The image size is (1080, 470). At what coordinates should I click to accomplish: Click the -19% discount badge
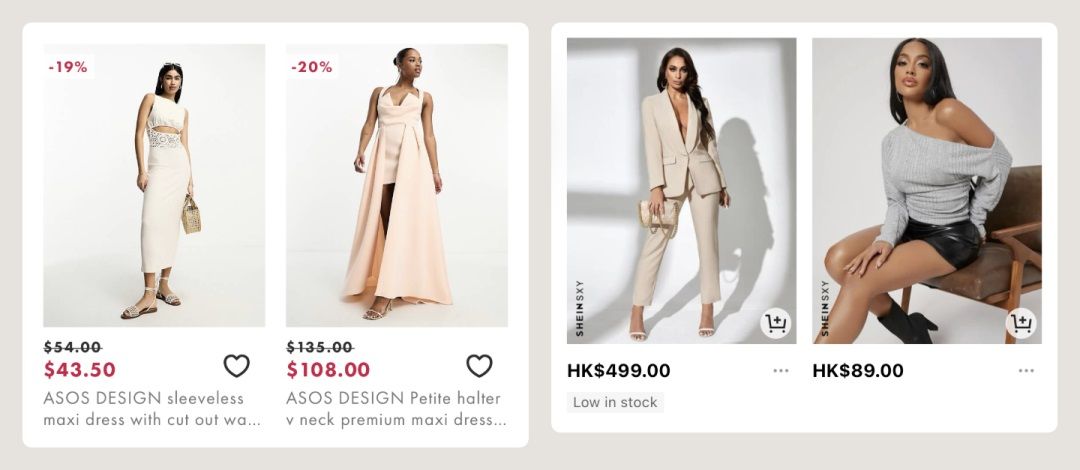coord(68,67)
